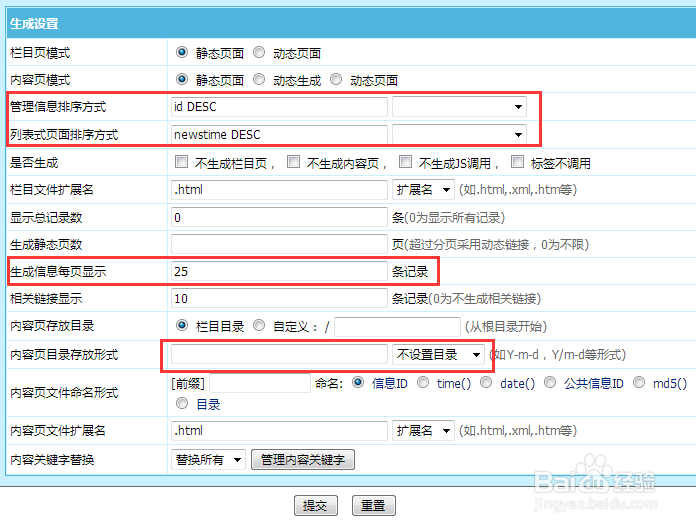This screenshot has height=528, width=696.
Task: Focus 生成静态页数 empty field
Action: coord(279,244)
